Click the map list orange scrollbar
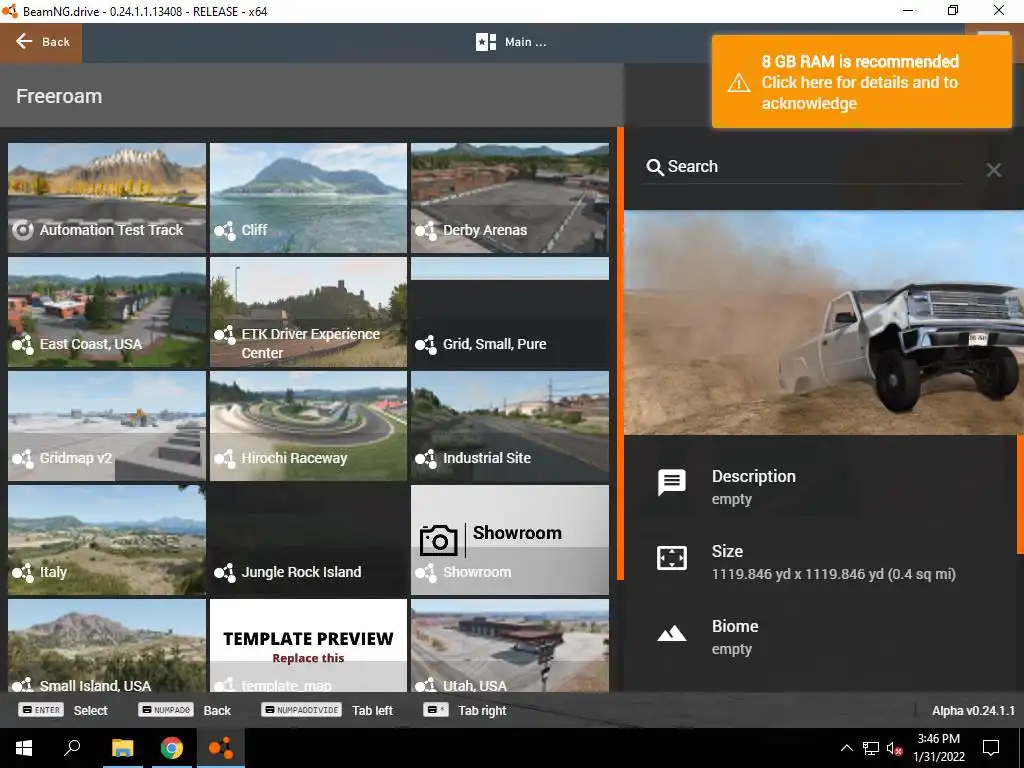 click(620, 353)
